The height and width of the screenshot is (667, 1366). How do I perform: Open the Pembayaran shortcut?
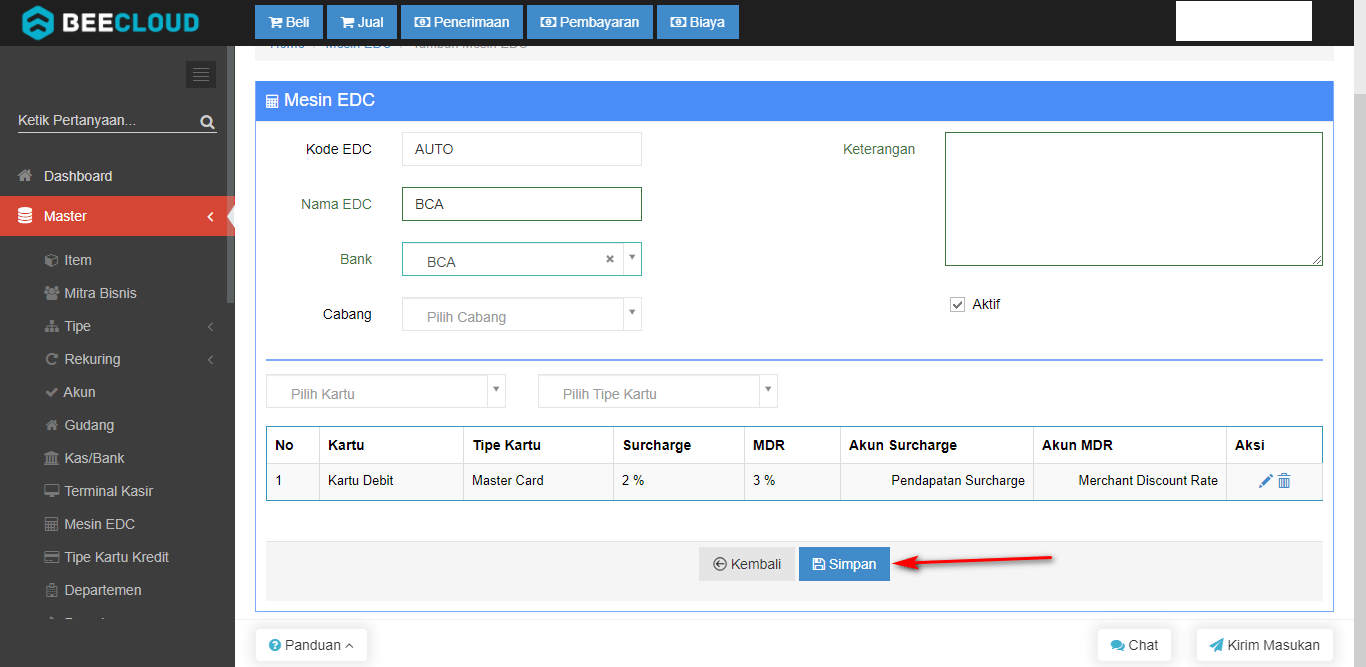[590, 22]
